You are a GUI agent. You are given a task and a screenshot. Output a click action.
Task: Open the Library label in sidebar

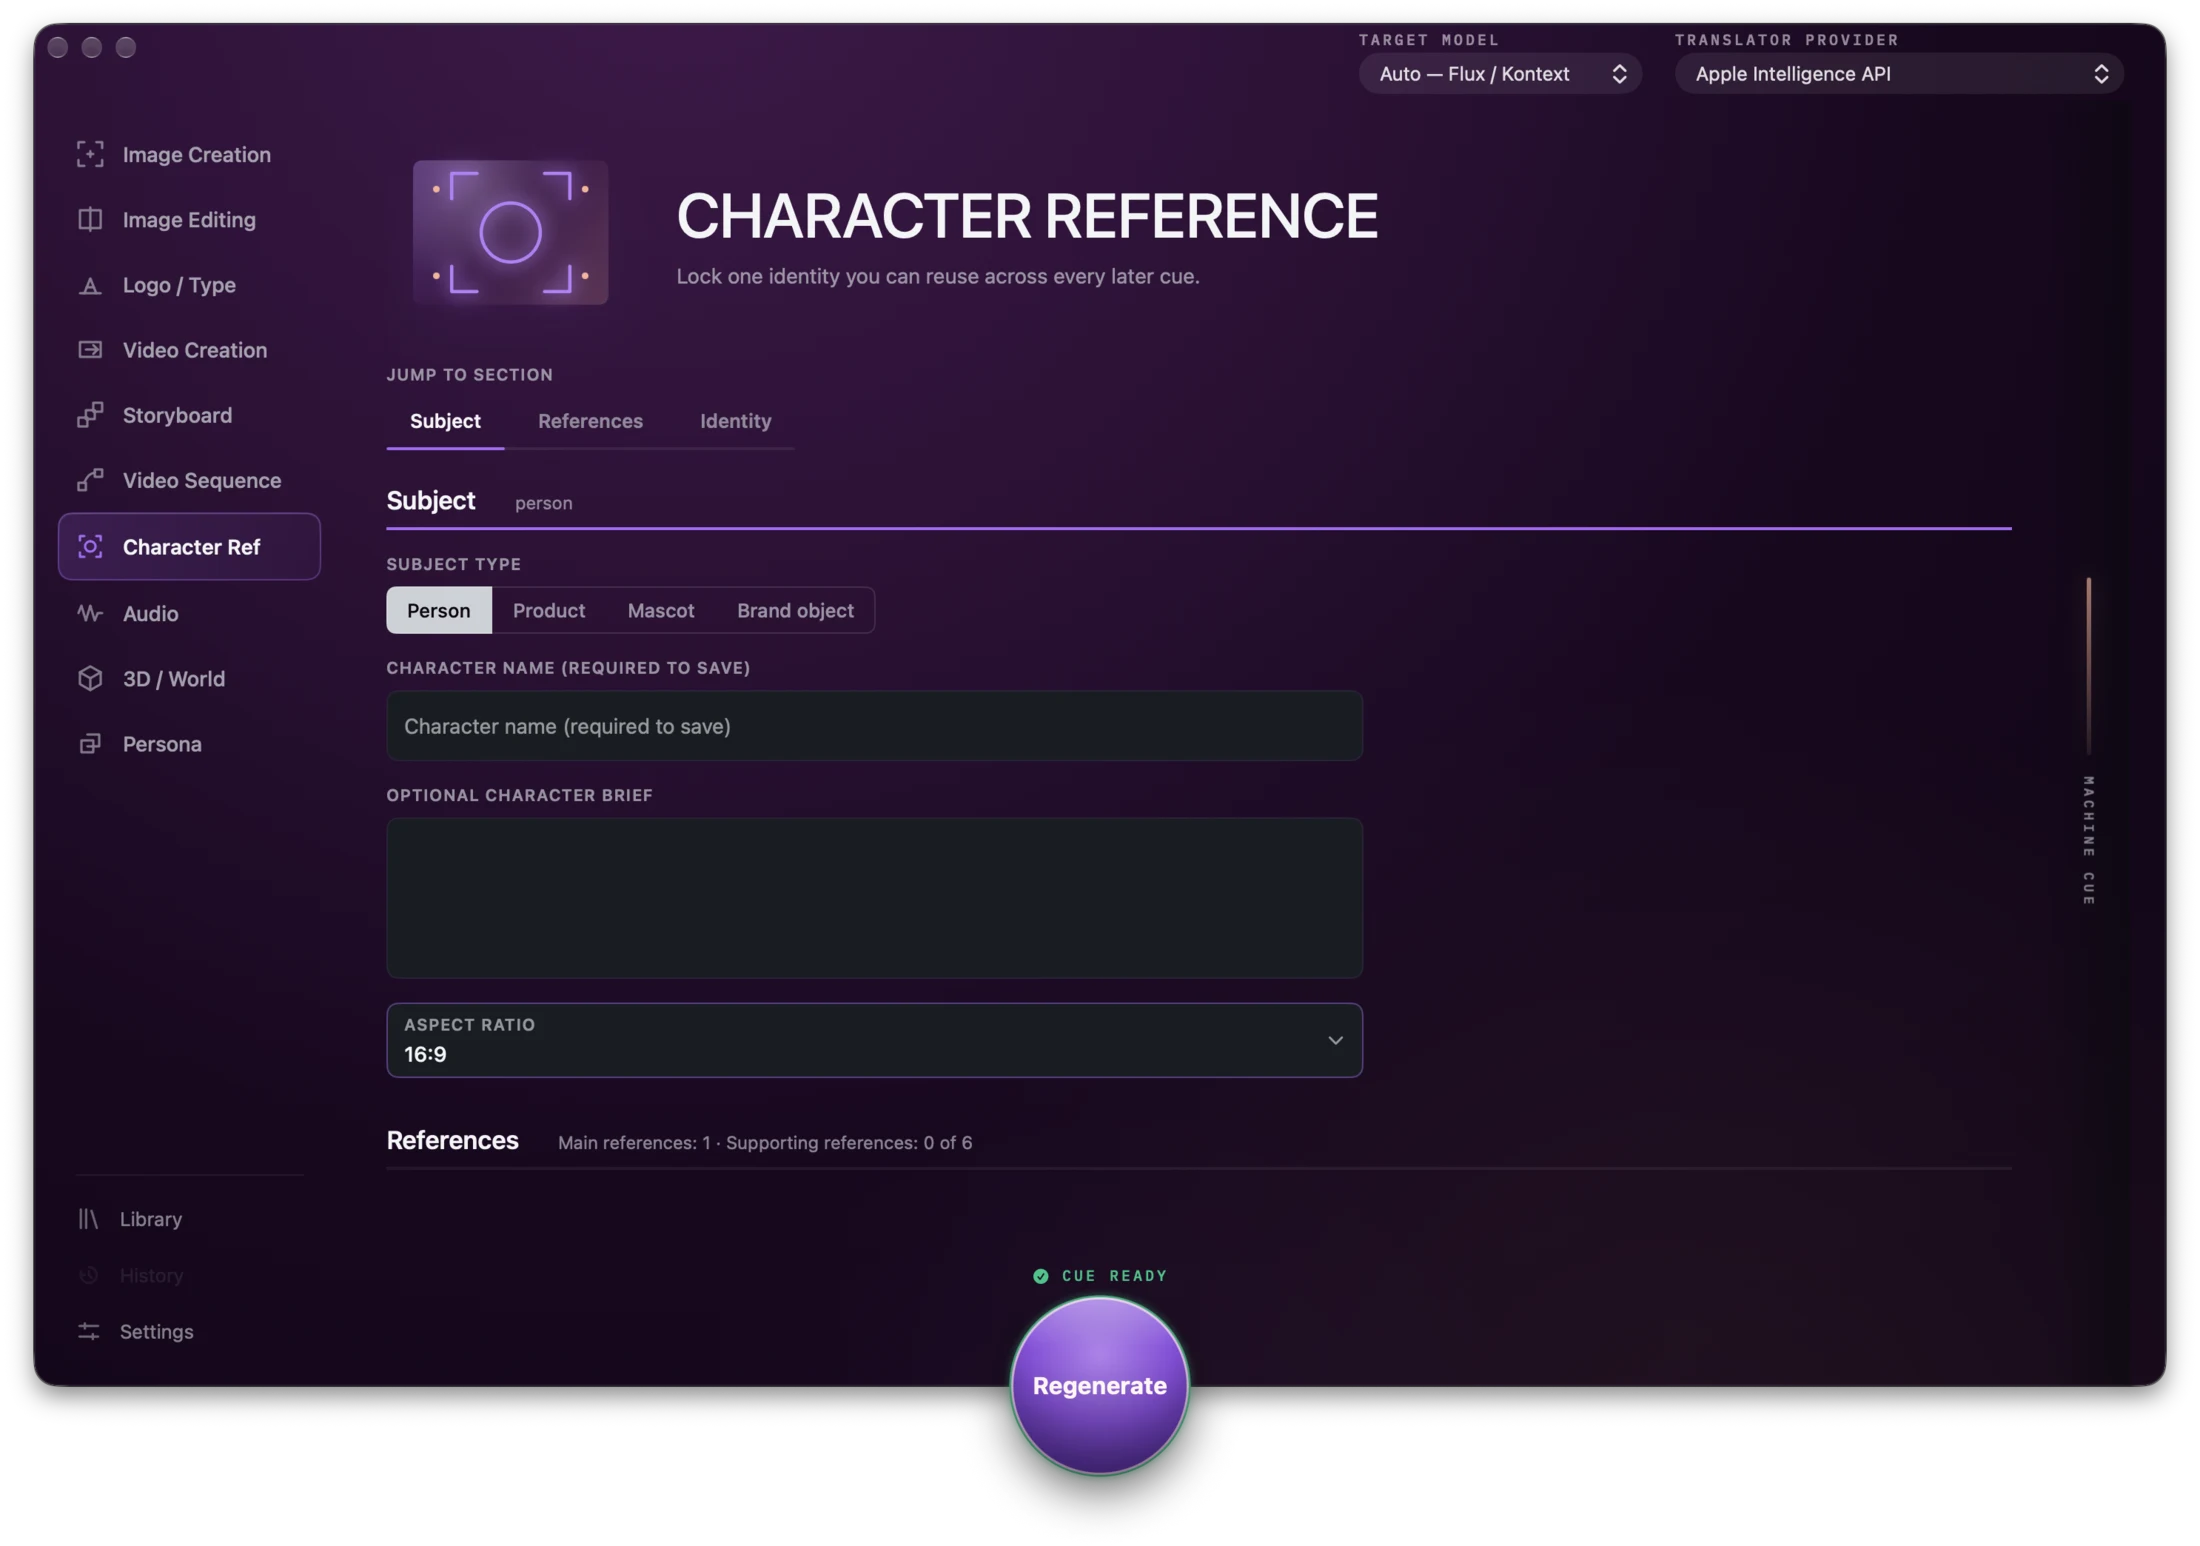[151, 1219]
